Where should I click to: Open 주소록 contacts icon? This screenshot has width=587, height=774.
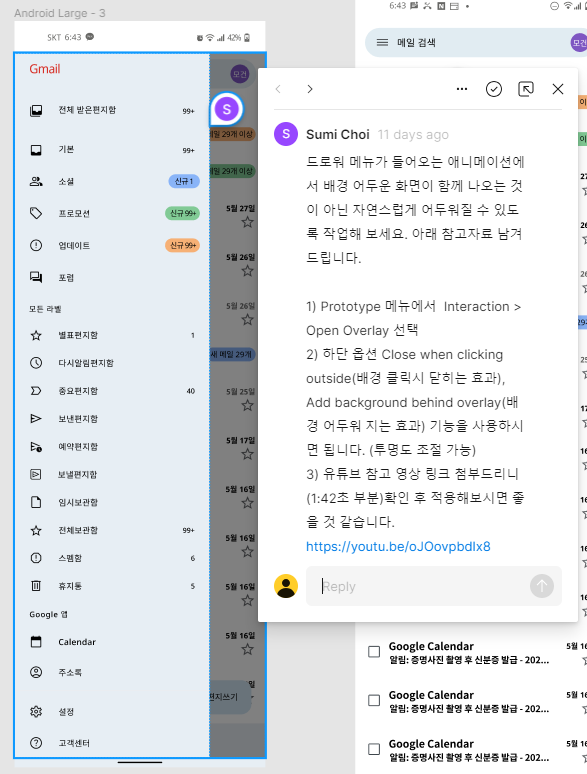36,672
